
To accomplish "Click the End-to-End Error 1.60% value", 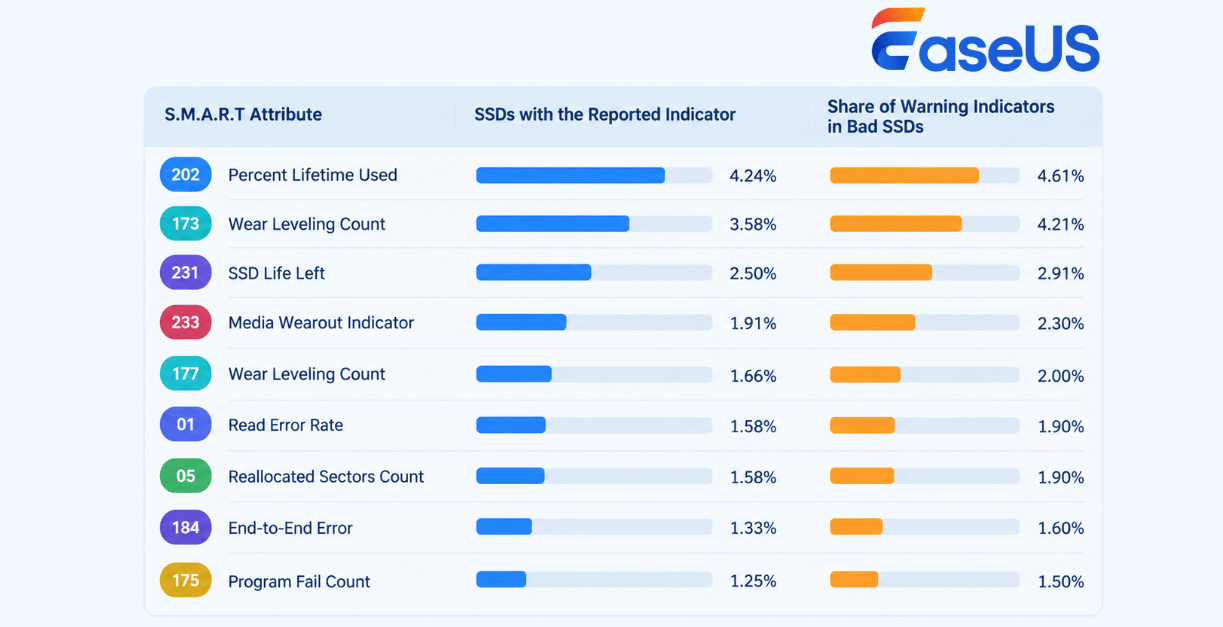I will pyautogui.click(x=1061, y=528).
